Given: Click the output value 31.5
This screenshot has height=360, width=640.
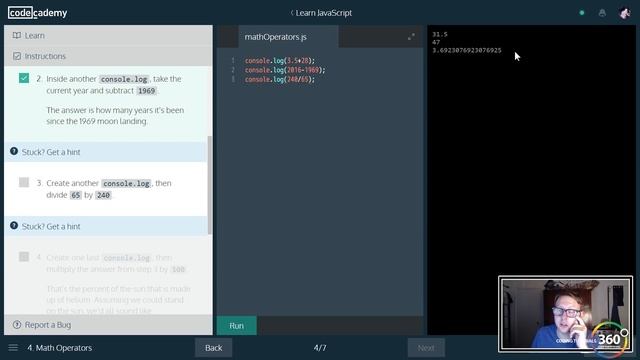Looking at the screenshot, I should pos(440,34).
